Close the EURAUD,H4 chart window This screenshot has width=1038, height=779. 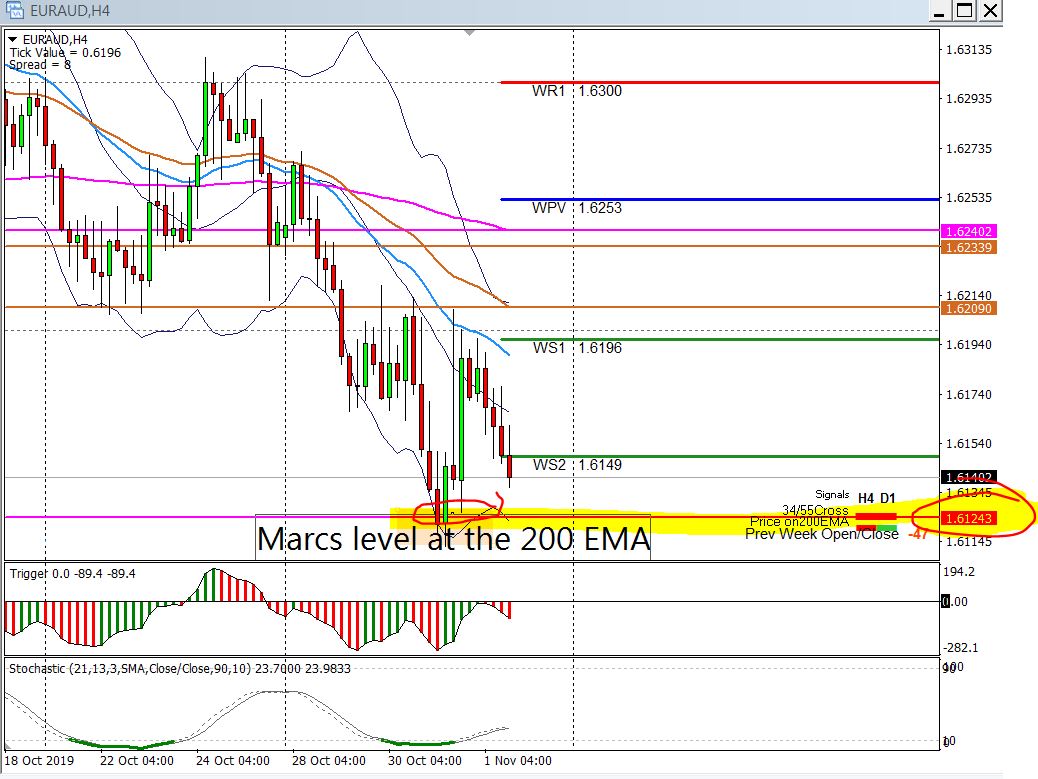990,11
